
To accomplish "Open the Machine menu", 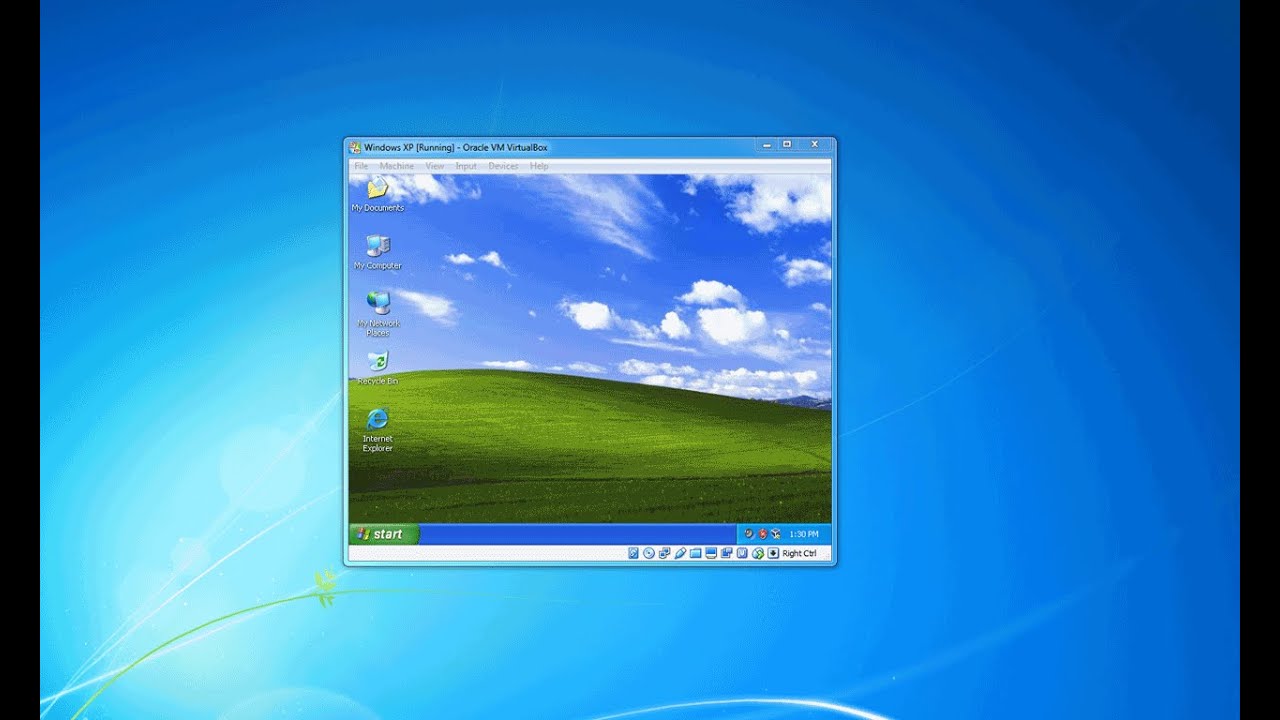I will tap(396, 166).
